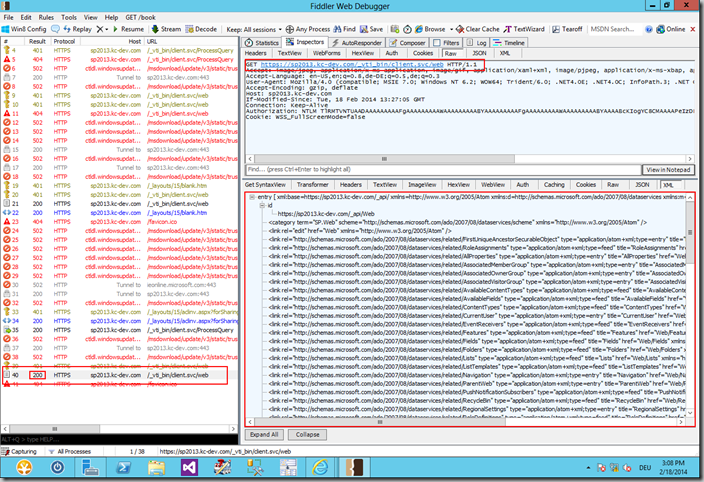
Task: Select session 35 ProcessQuery row
Action: (119, 330)
